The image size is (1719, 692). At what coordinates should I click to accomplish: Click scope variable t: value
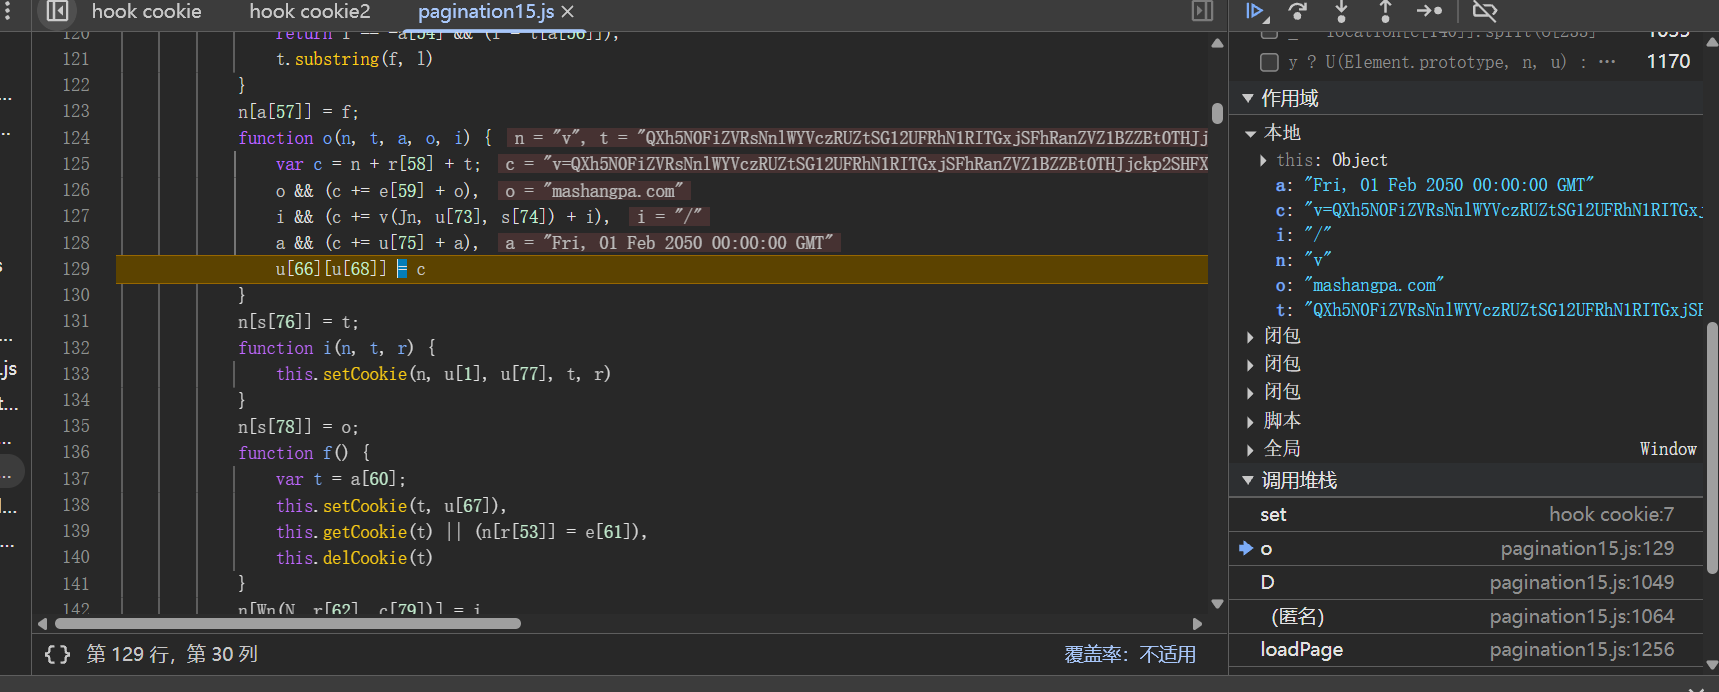tap(1503, 310)
